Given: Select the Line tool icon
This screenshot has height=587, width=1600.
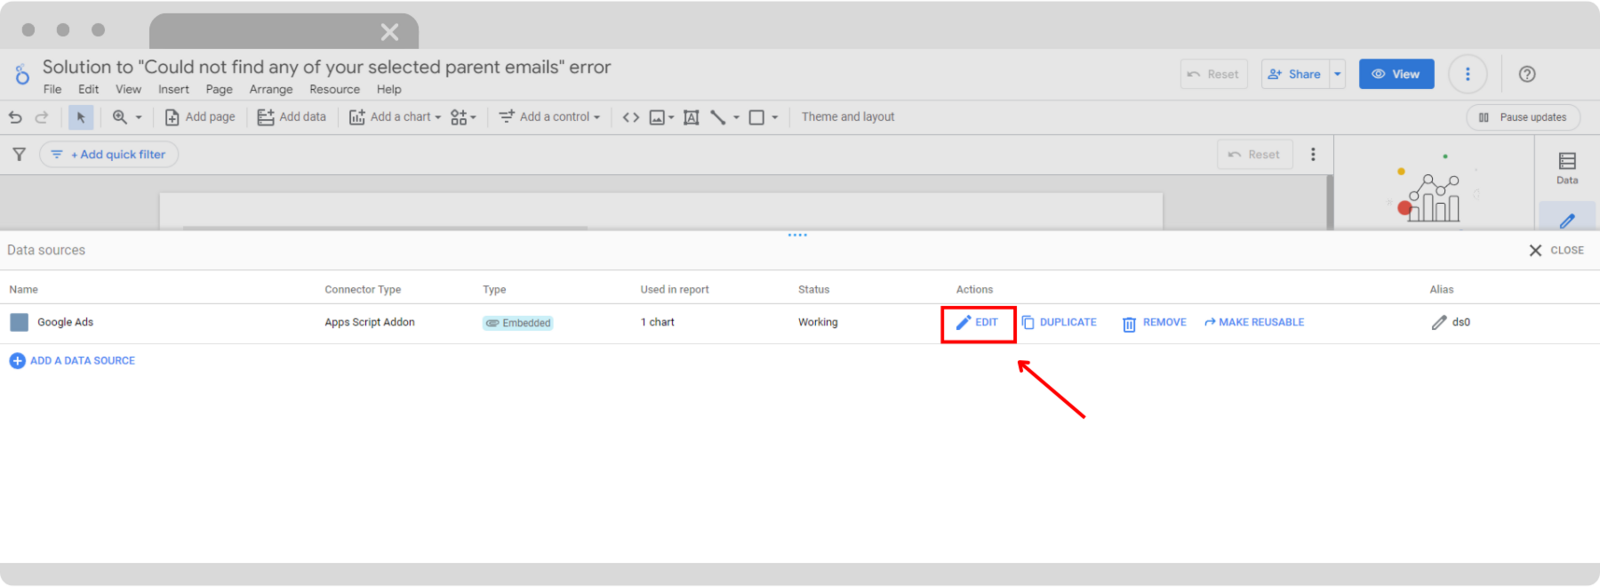Looking at the screenshot, I should 718,117.
